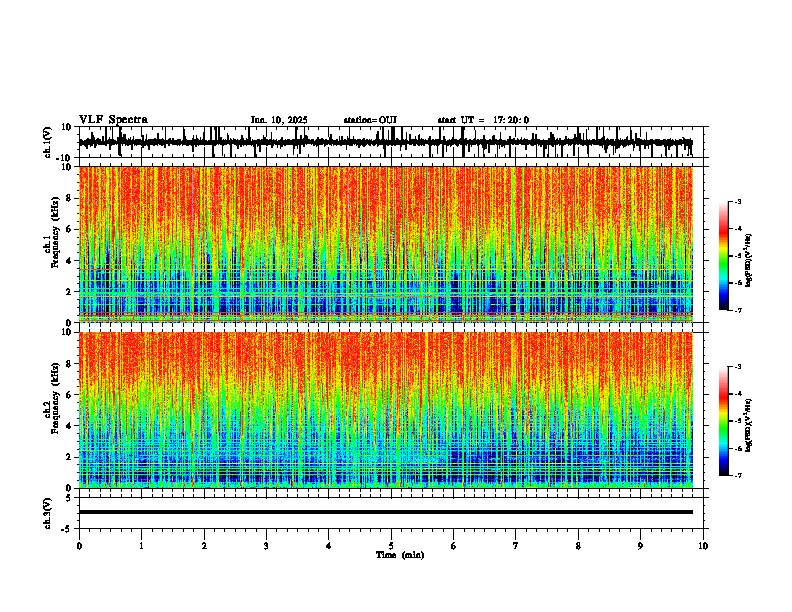Click the 'ch.3(V)' axis label
The width and height of the screenshot is (792, 612).
tap(48, 513)
